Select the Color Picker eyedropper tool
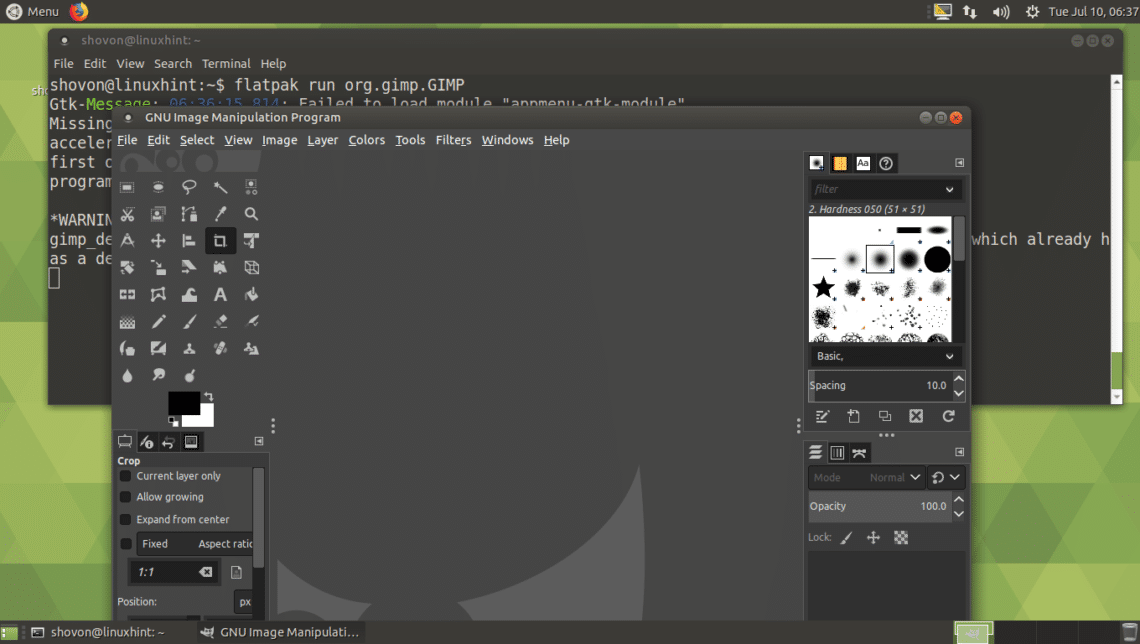The image size is (1140, 644). 220,214
